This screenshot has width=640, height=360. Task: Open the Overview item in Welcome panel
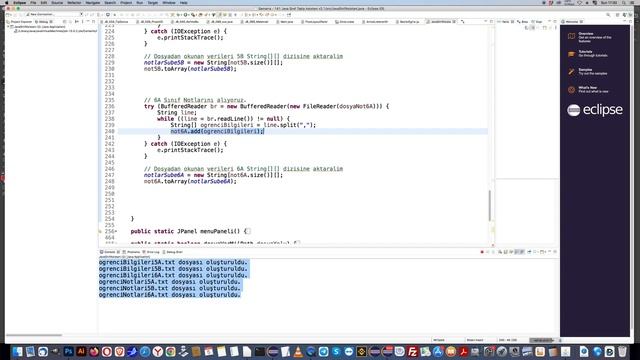point(589,37)
